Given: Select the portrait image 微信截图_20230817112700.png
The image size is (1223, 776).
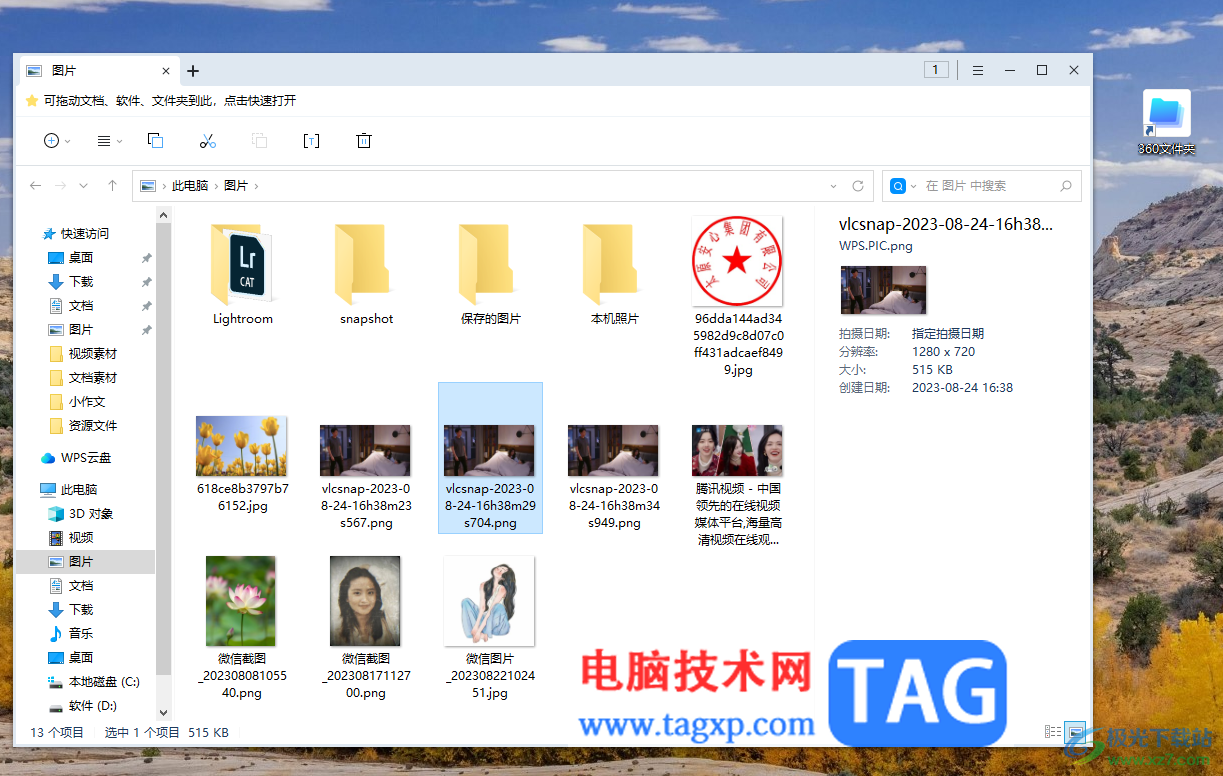Looking at the screenshot, I should [367, 627].
